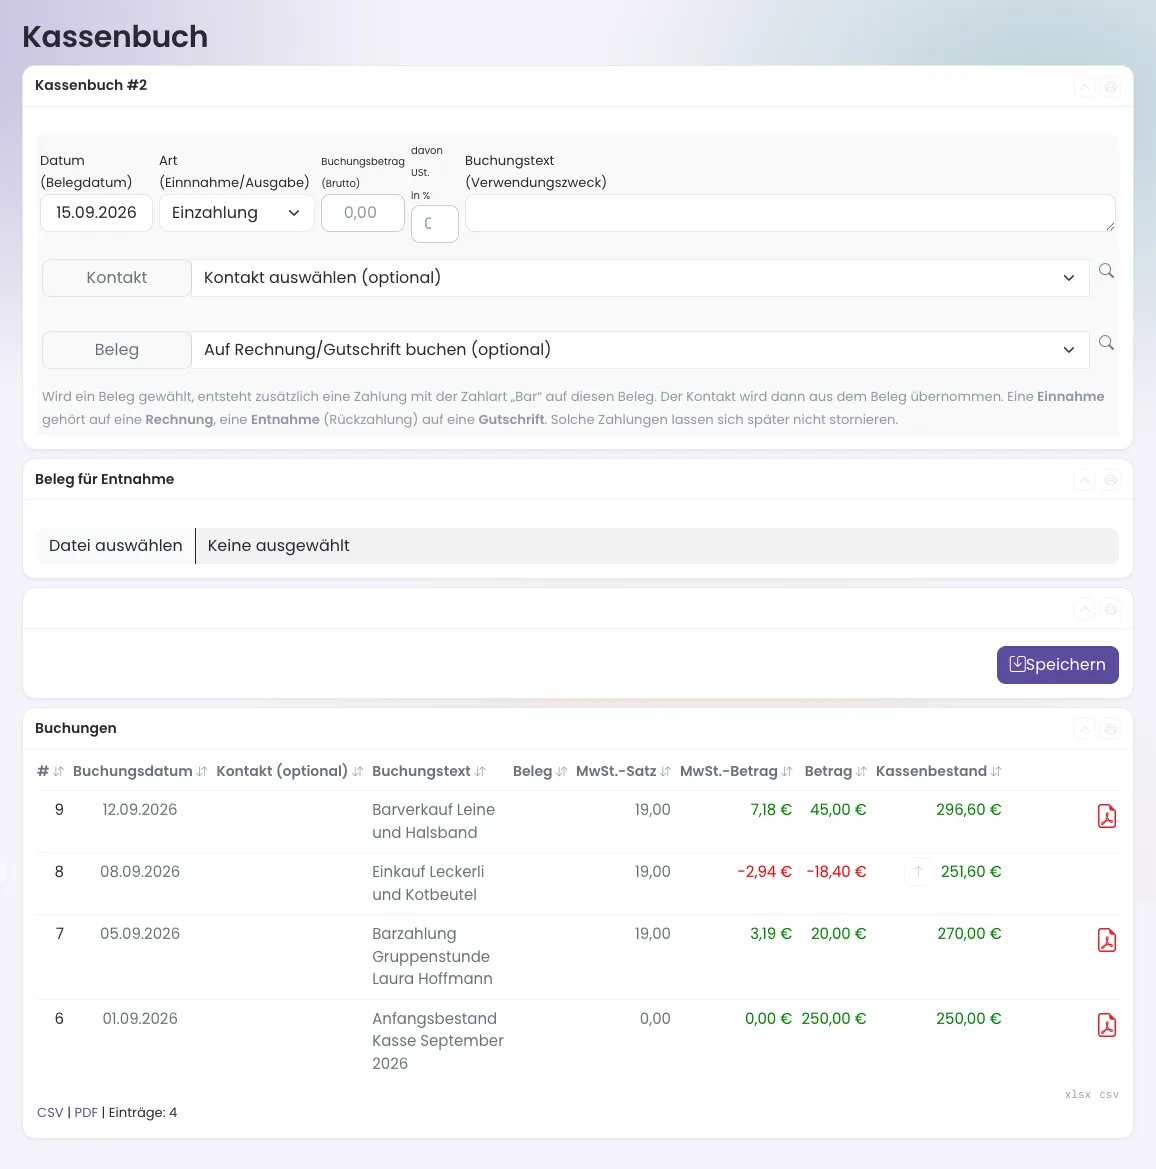Viewport: 1156px width, 1169px height.
Task: Print the Kassenbuch #2 panel
Action: pos(1111,87)
